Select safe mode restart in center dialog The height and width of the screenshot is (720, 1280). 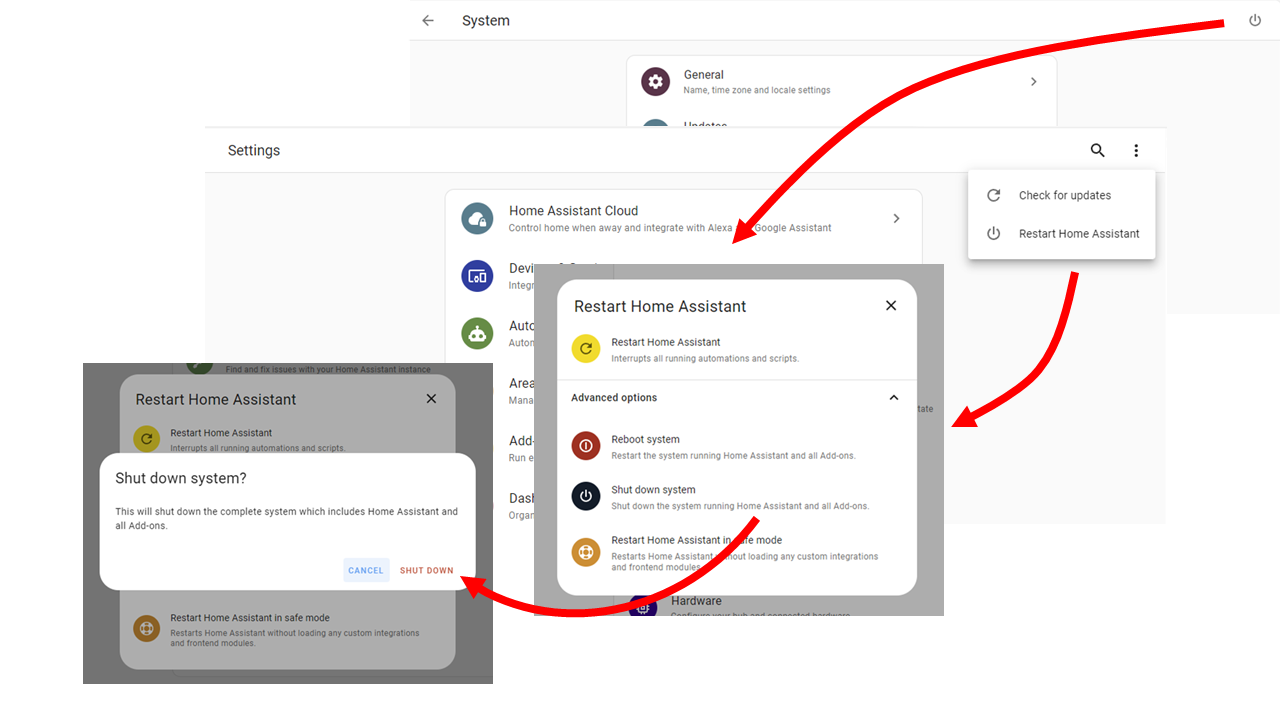coord(737,552)
